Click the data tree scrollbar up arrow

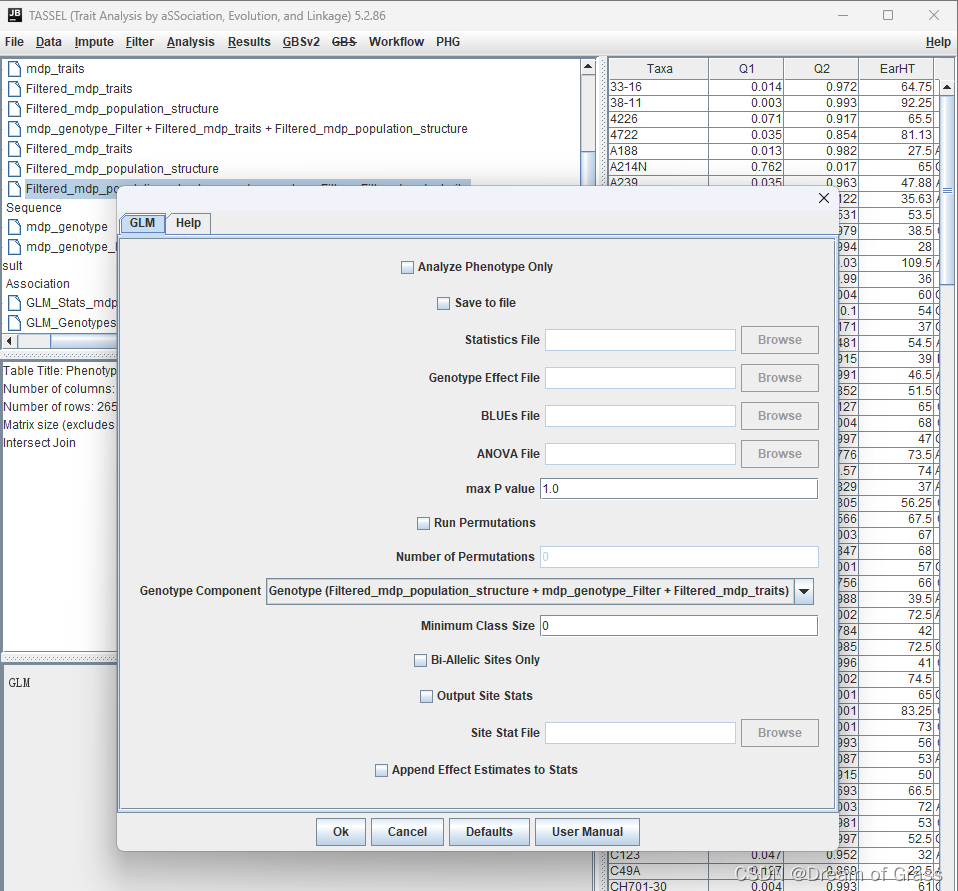coord(588,67)
